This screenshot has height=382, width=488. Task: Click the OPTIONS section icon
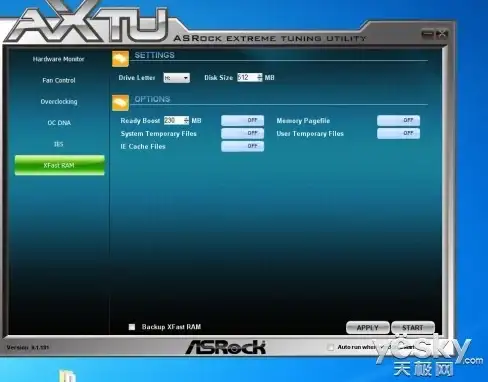coord(120,103)
